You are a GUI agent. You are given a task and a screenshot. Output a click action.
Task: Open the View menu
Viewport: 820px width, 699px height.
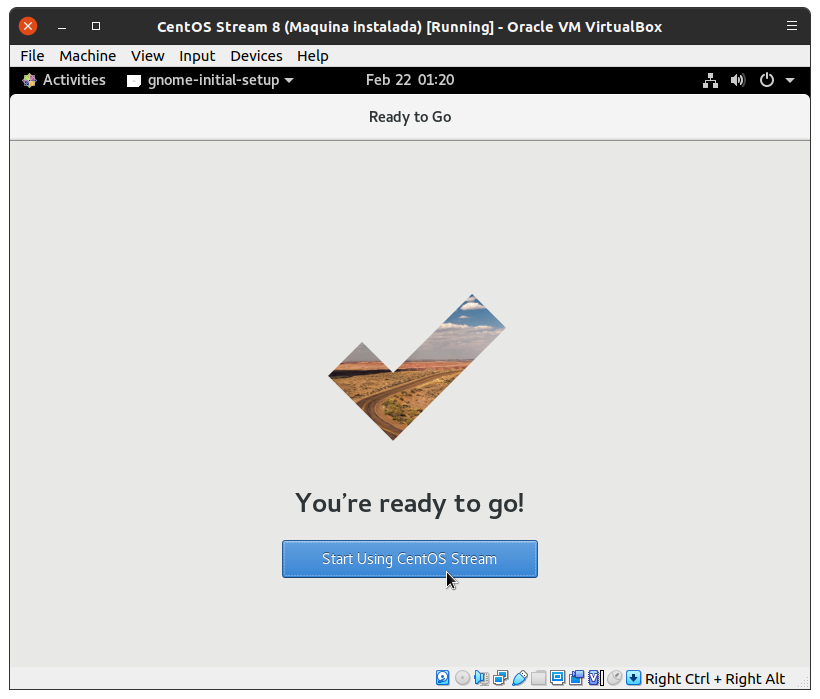(x=147, y=56)
